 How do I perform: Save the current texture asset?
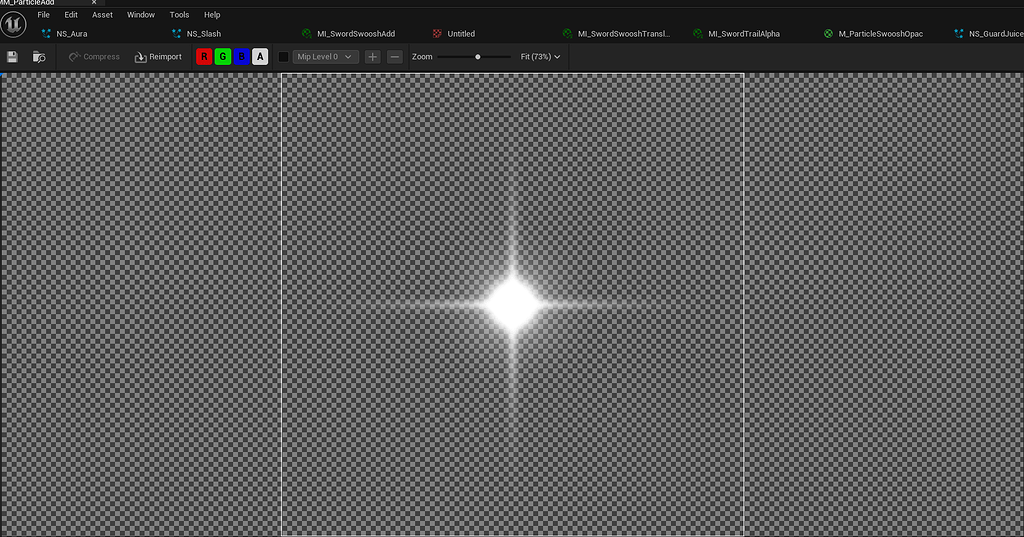click(12, 57)
